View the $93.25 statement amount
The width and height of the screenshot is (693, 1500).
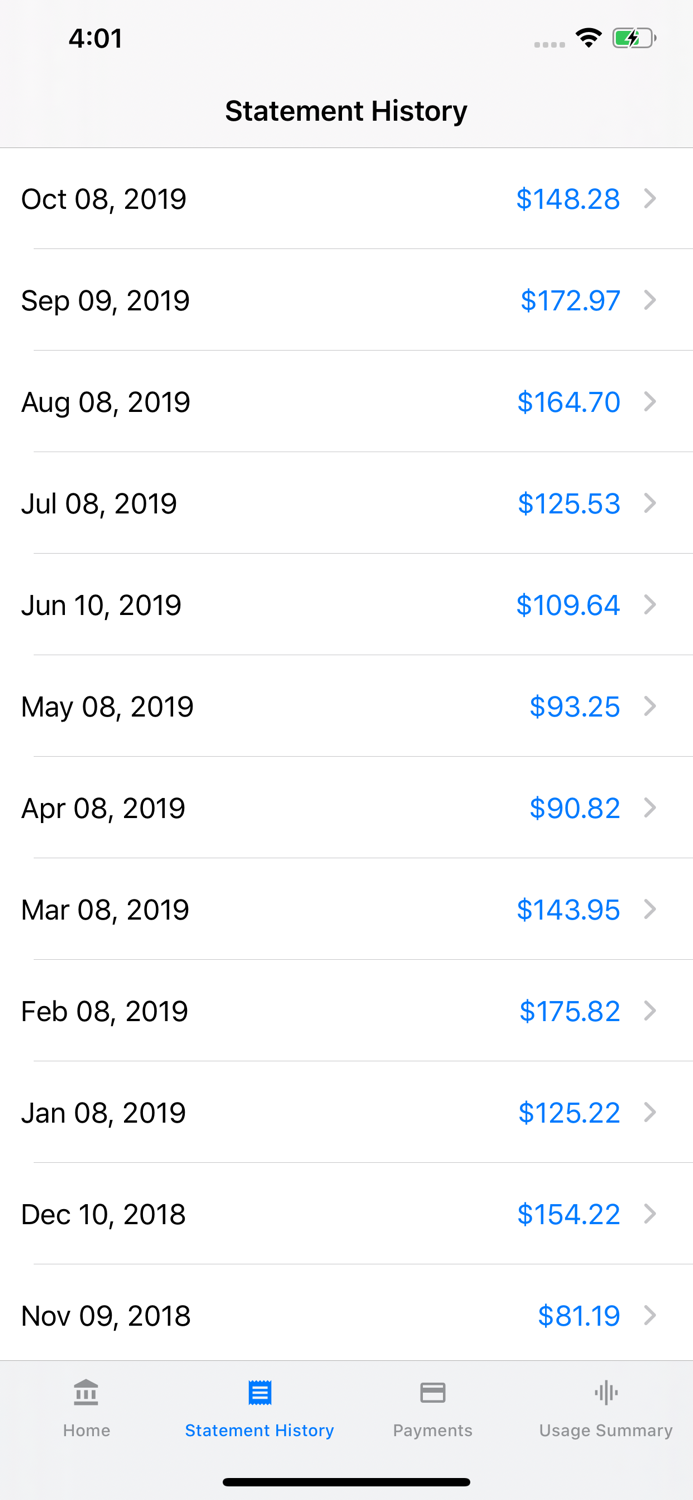(575, 707)
